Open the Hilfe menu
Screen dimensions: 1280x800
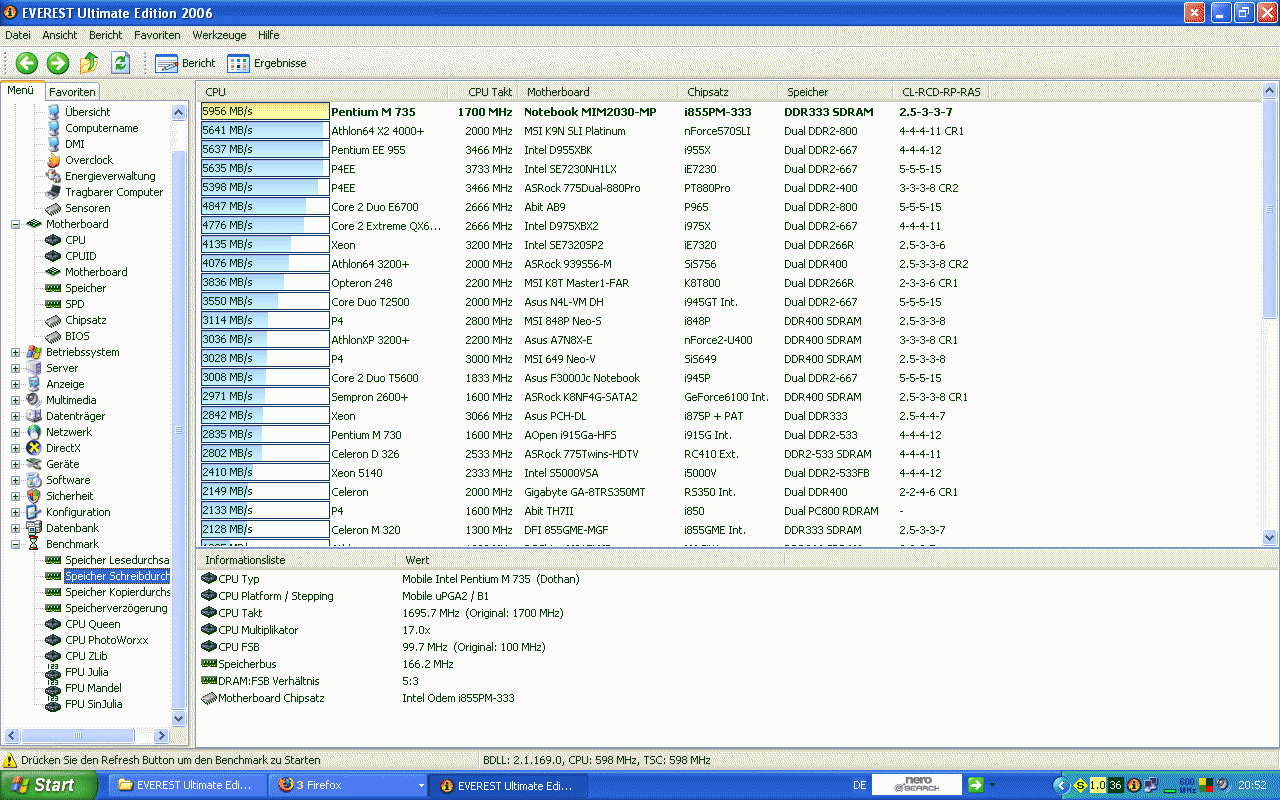(269, 35)
